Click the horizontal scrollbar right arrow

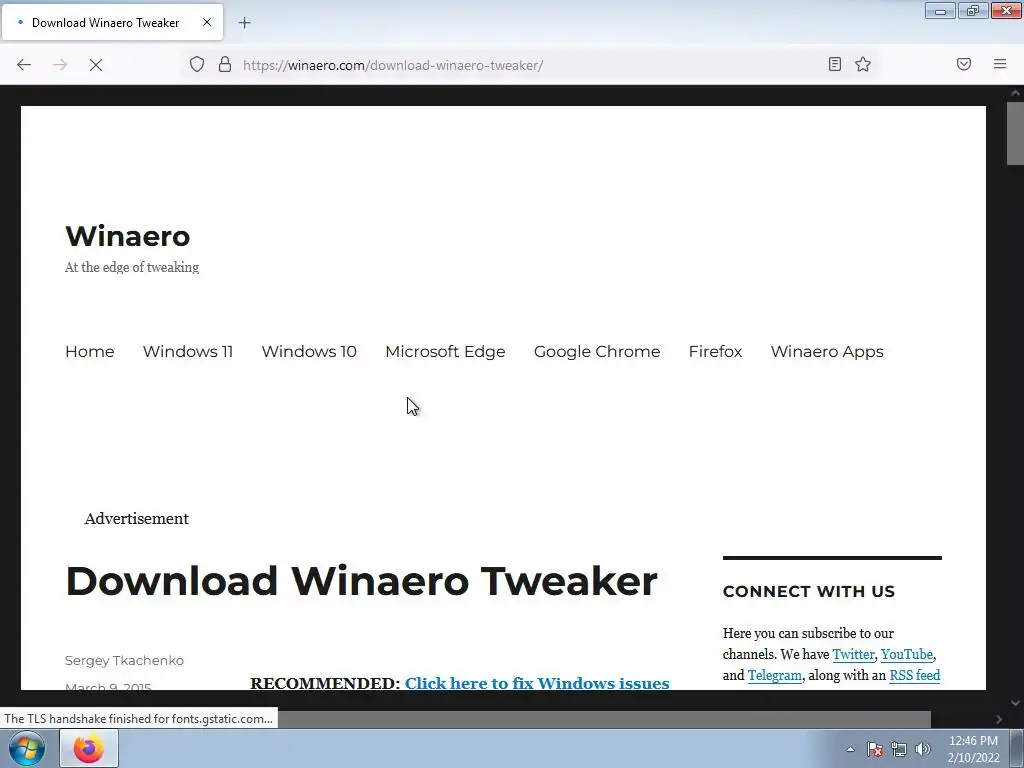coord(999,719)
